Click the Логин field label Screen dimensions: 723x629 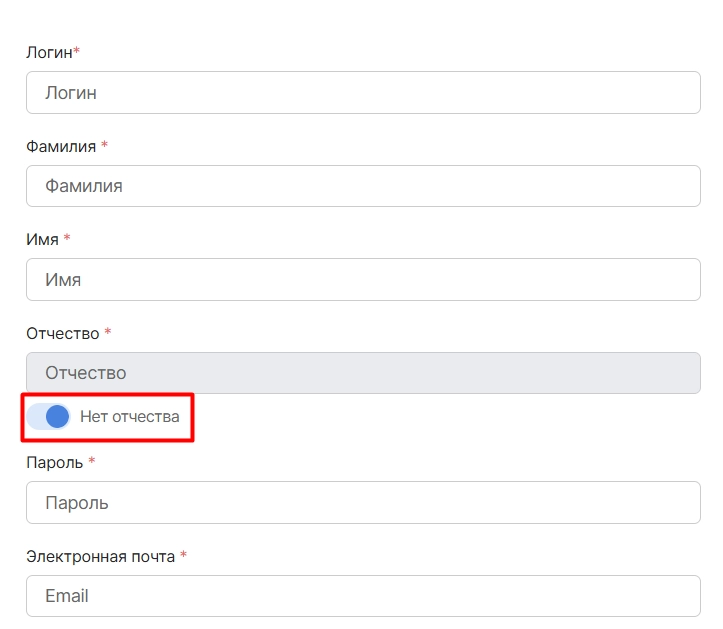(49, 53)
